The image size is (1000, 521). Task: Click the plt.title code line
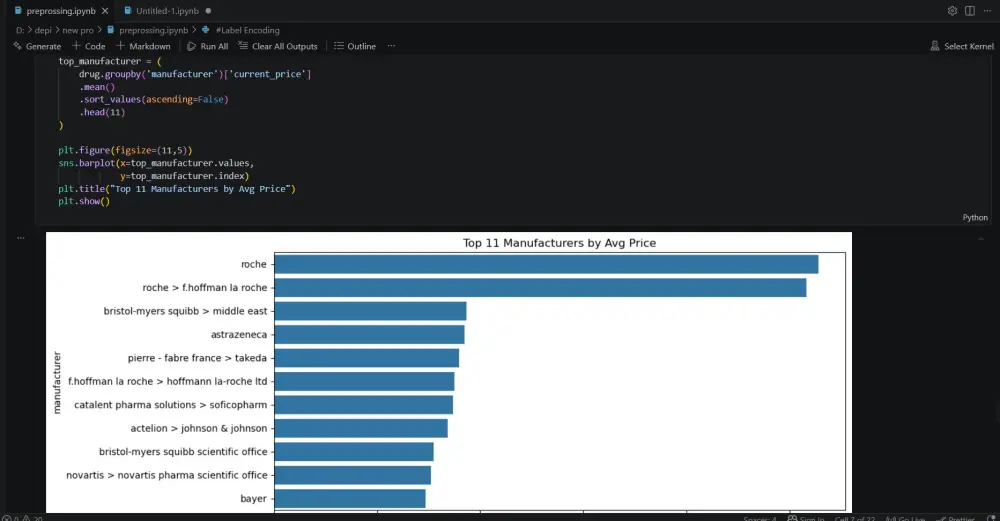[x=177, y=189]
